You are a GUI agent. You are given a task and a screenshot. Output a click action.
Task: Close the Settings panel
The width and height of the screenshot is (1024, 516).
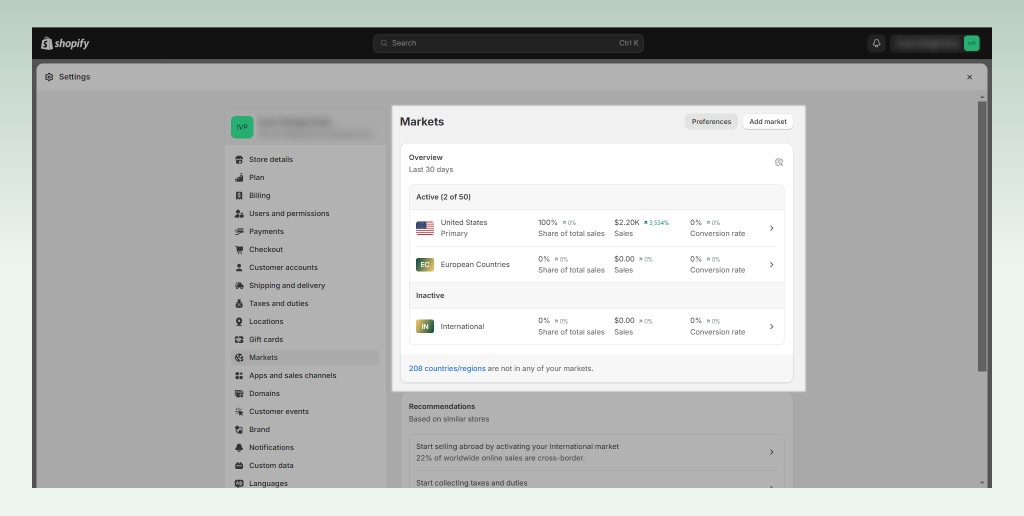969,77
